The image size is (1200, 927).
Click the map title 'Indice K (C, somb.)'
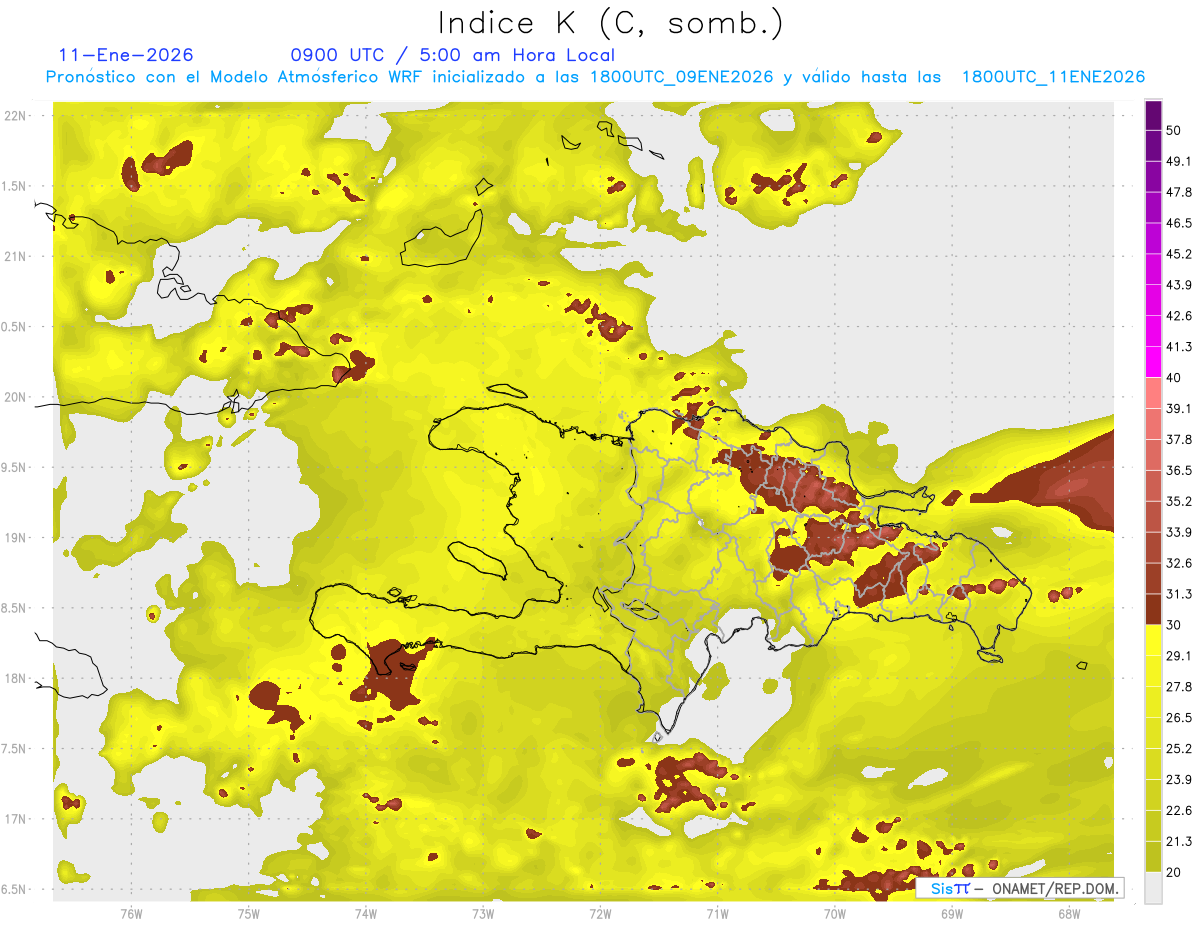point(610,23)
